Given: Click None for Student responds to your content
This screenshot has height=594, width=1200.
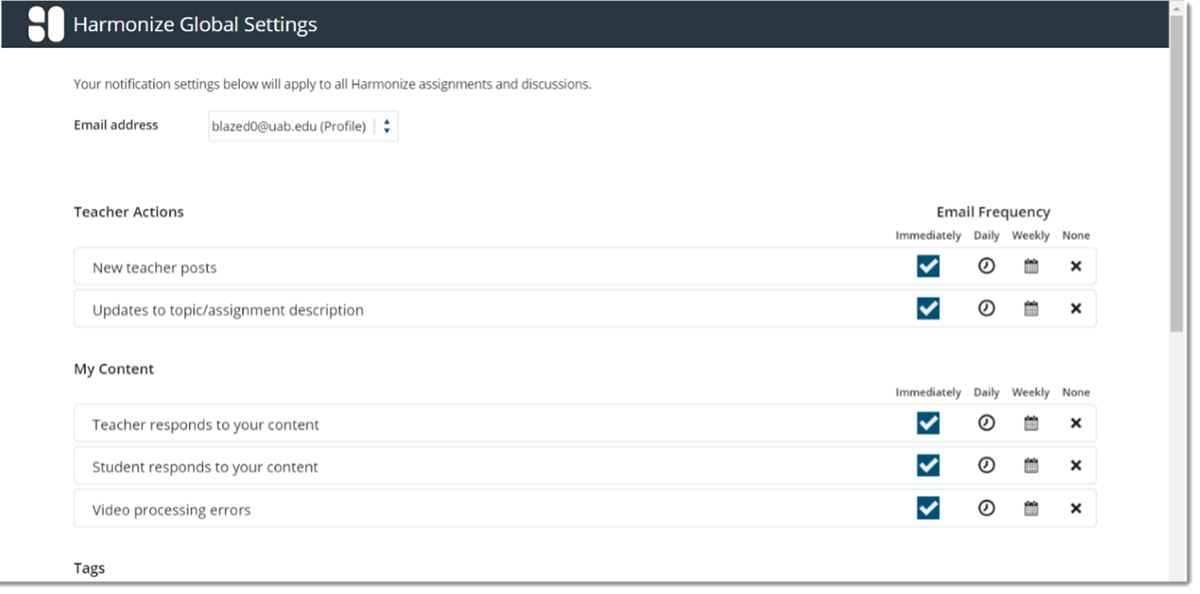Looking at the screenshot, I should click(x=1076, y=465).
